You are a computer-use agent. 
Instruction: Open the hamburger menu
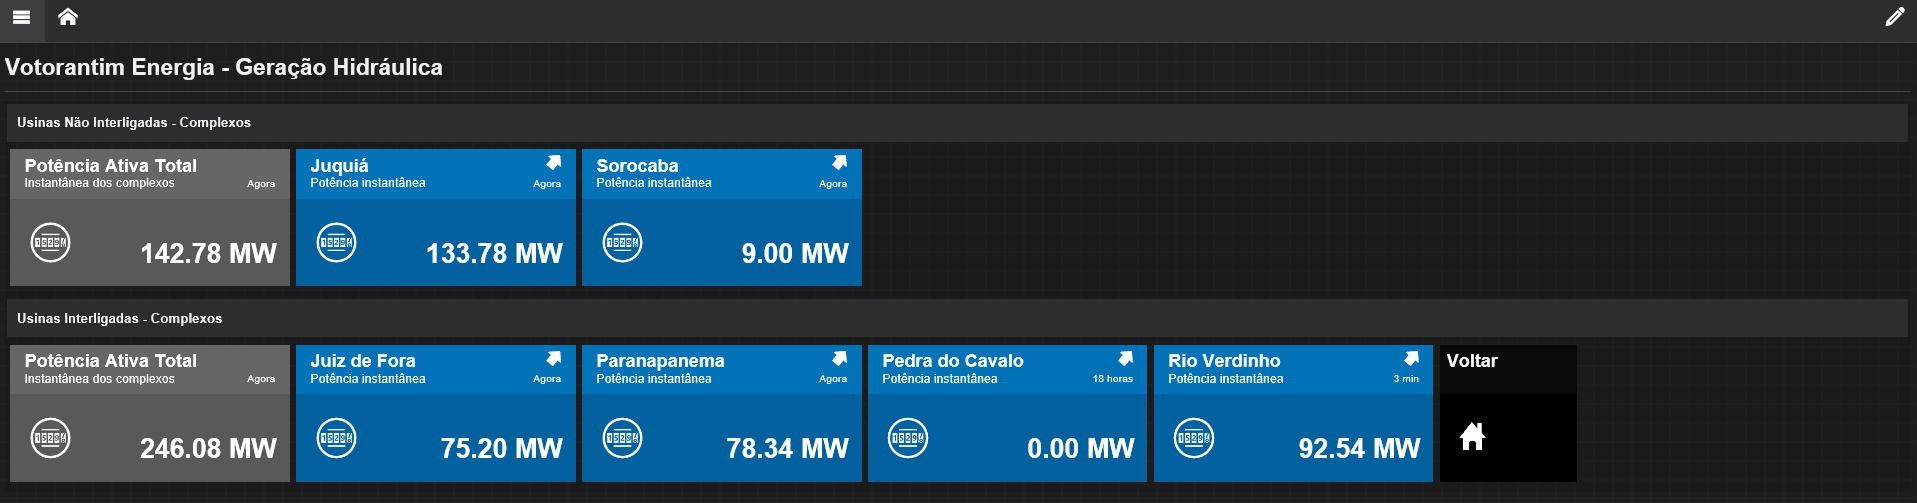point(21,17)
